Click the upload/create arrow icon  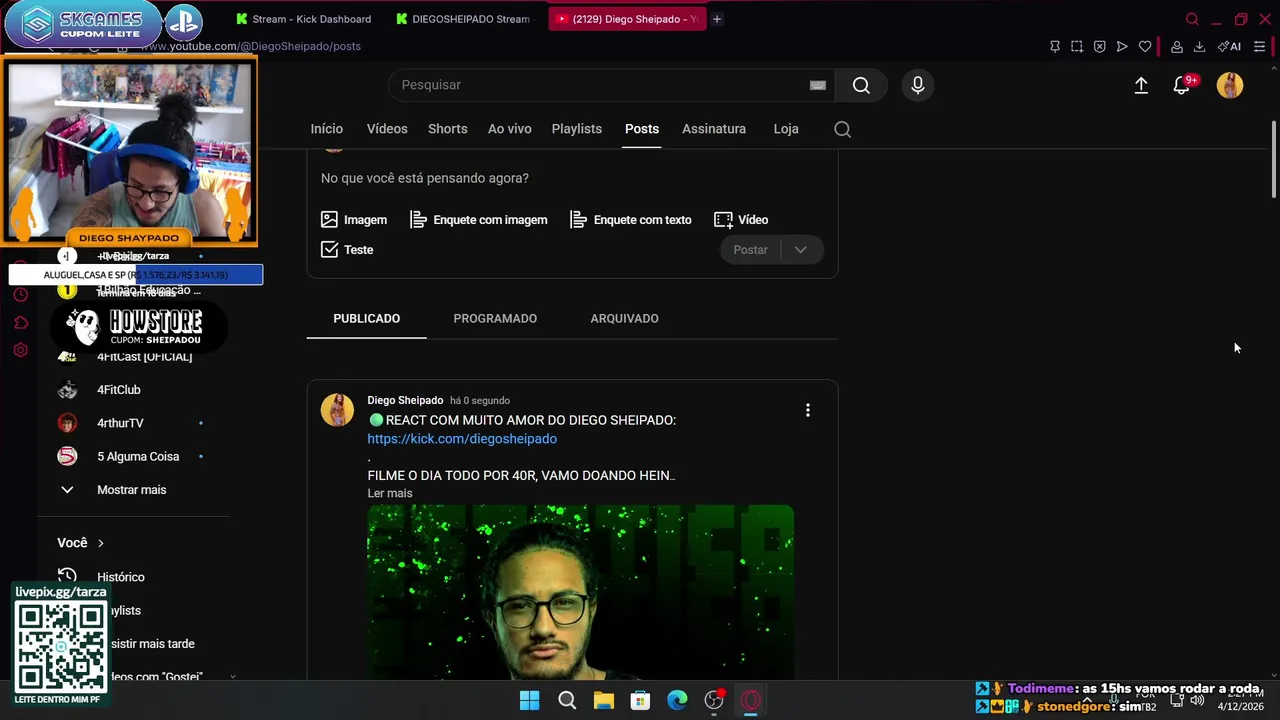(x=1141, y=85)
